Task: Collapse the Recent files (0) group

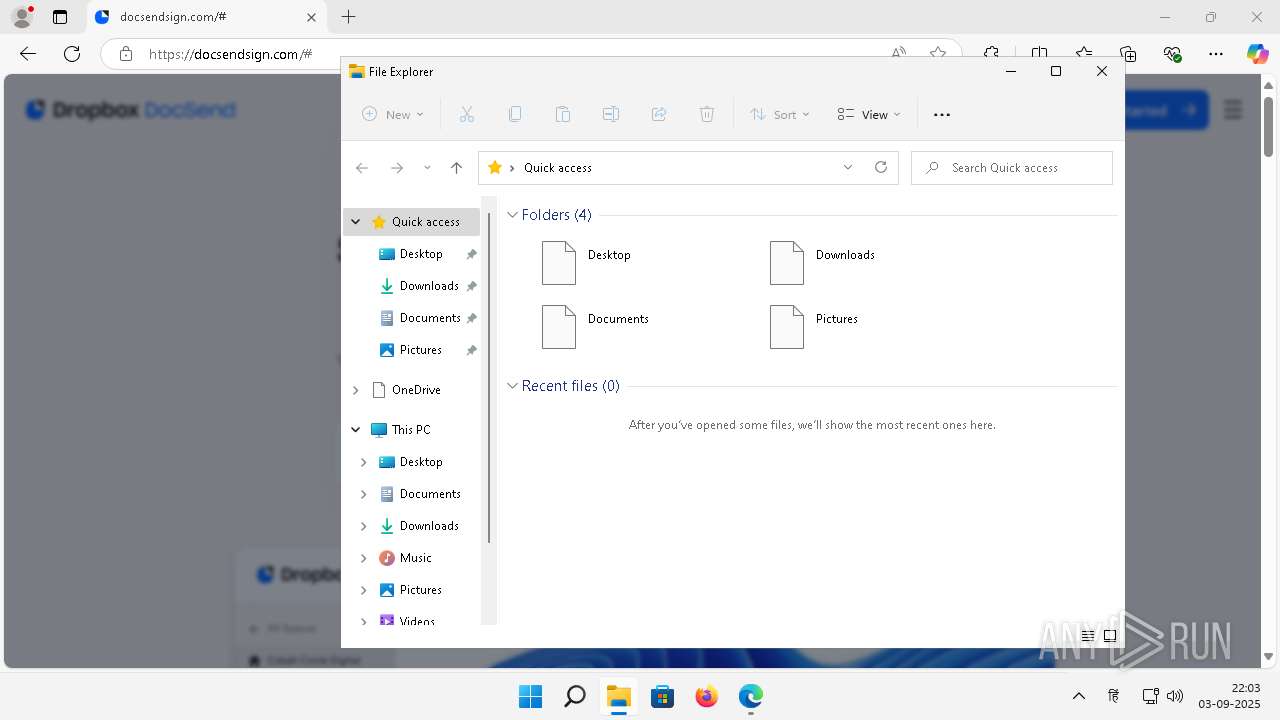Action: point(513,386)
